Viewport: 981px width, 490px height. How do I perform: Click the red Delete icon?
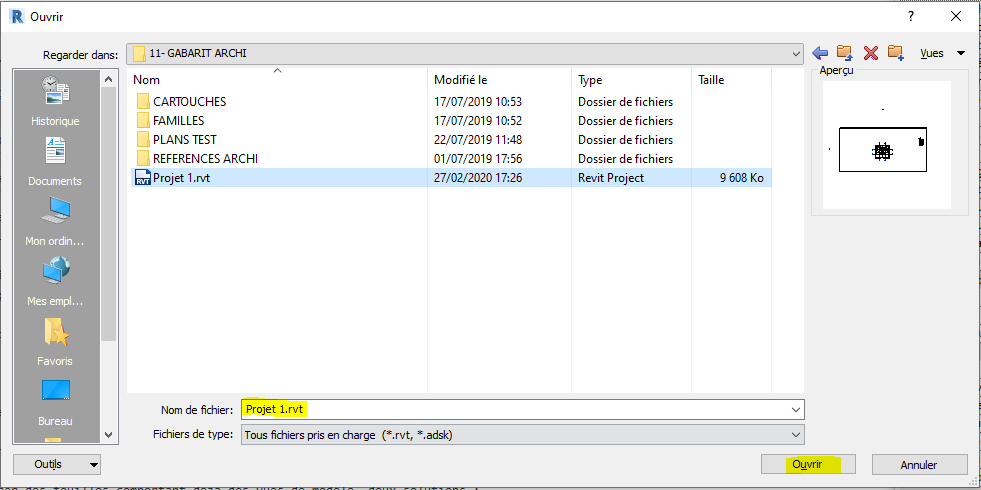click(870, 53)
